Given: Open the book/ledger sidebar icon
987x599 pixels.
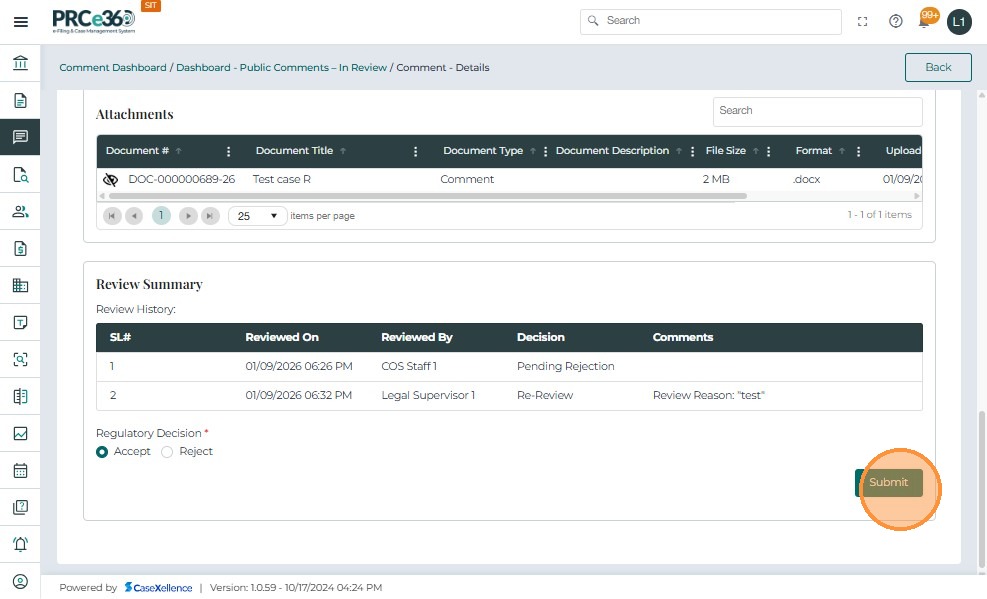Looking at the screenshot, I should click(20, 396).
